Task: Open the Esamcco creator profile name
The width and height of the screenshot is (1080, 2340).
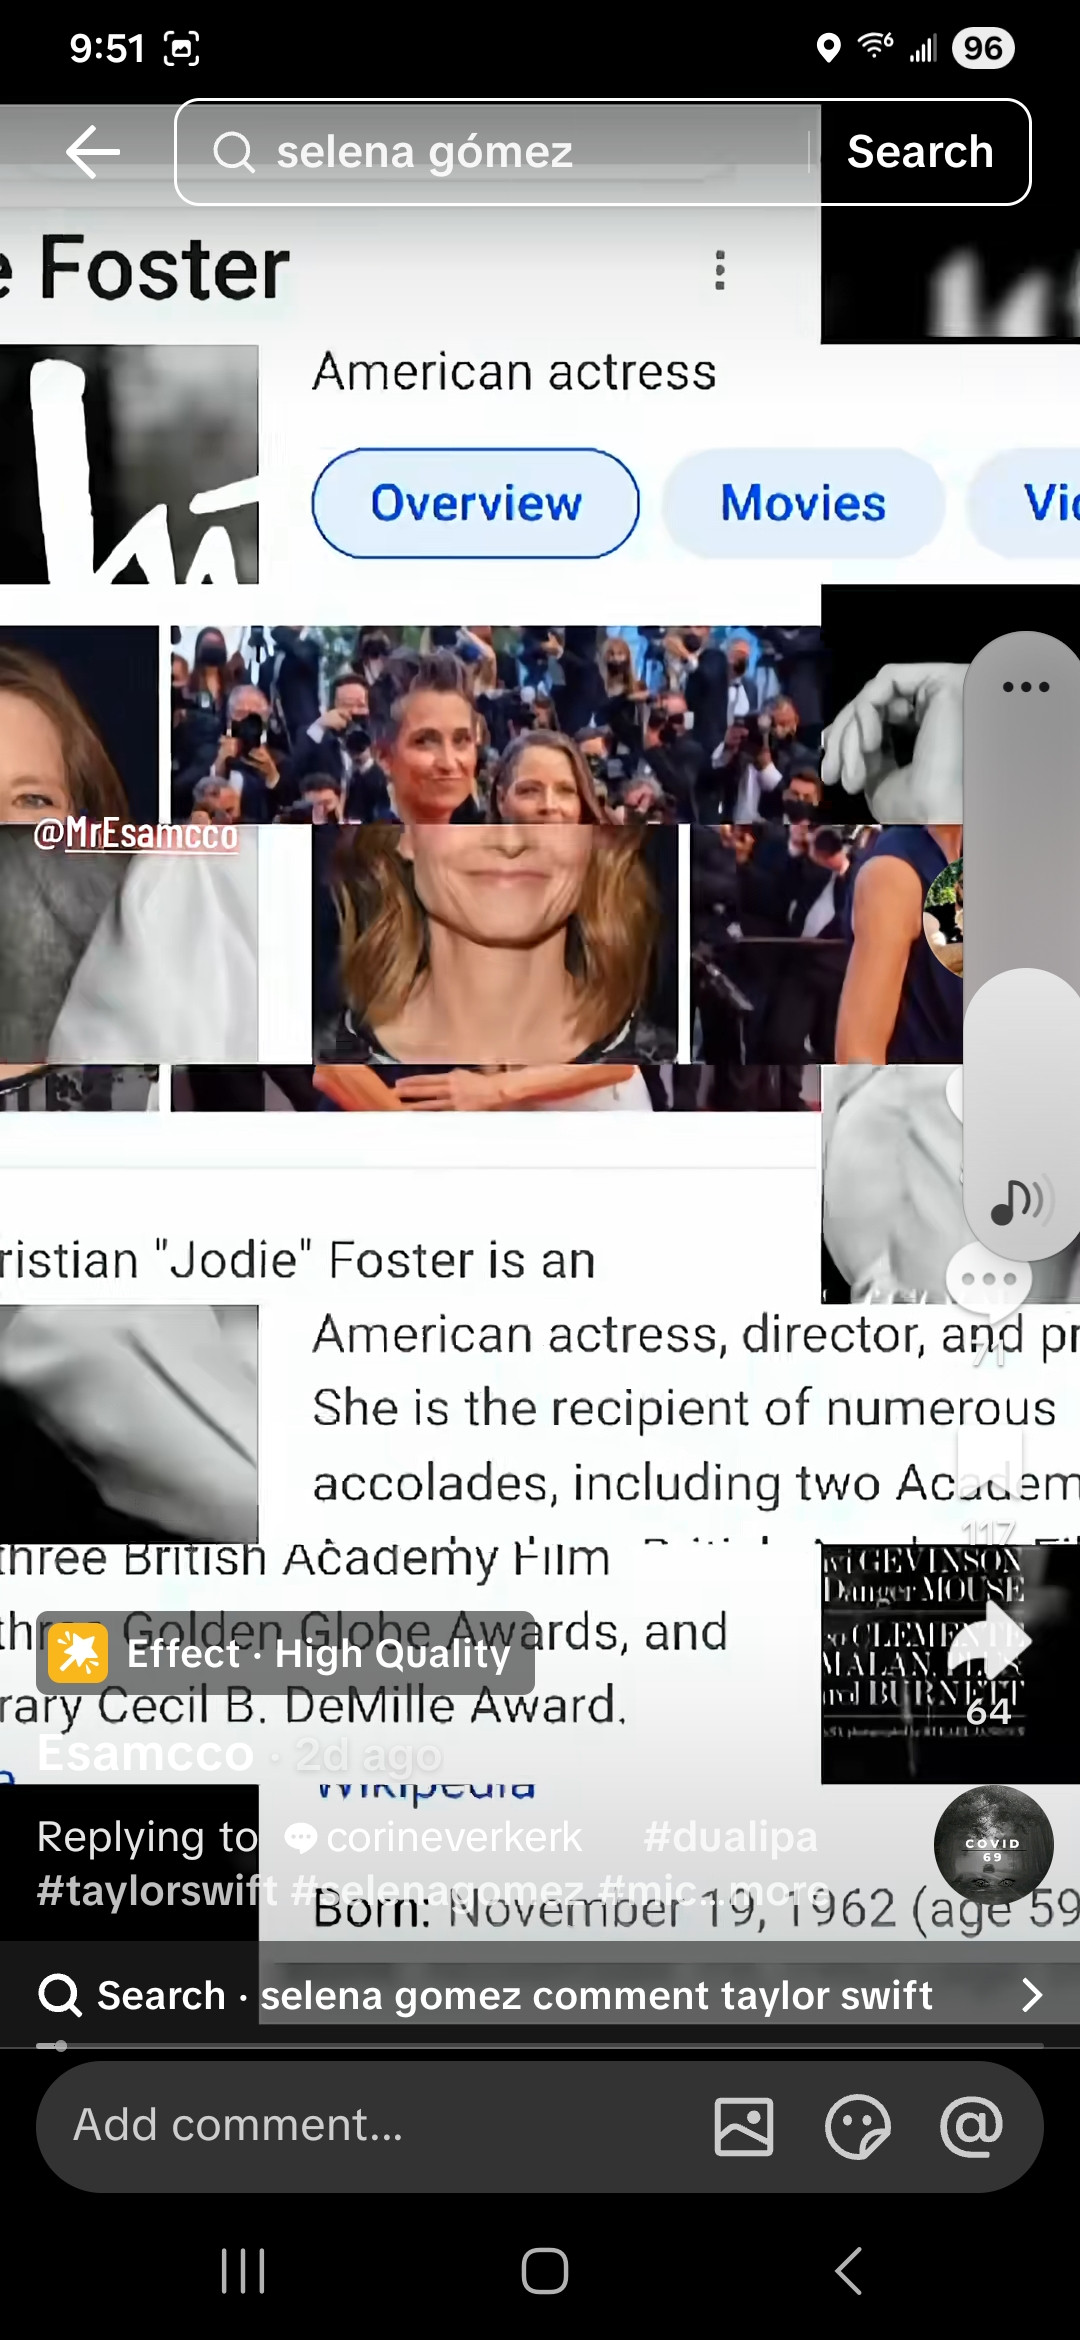Action: coord(146,1754)
